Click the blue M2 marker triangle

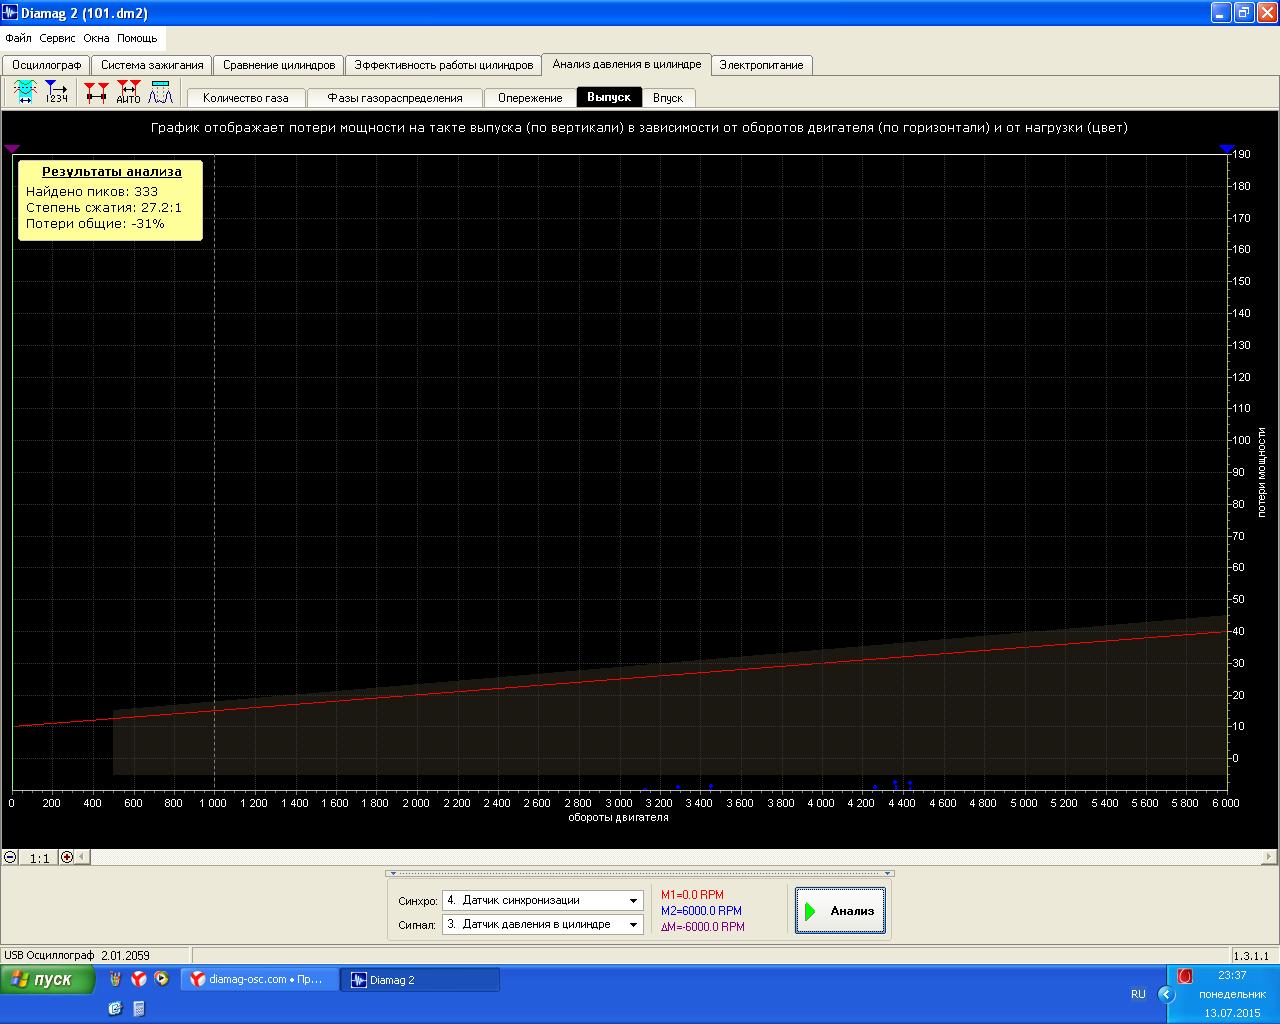point(1227,149)
